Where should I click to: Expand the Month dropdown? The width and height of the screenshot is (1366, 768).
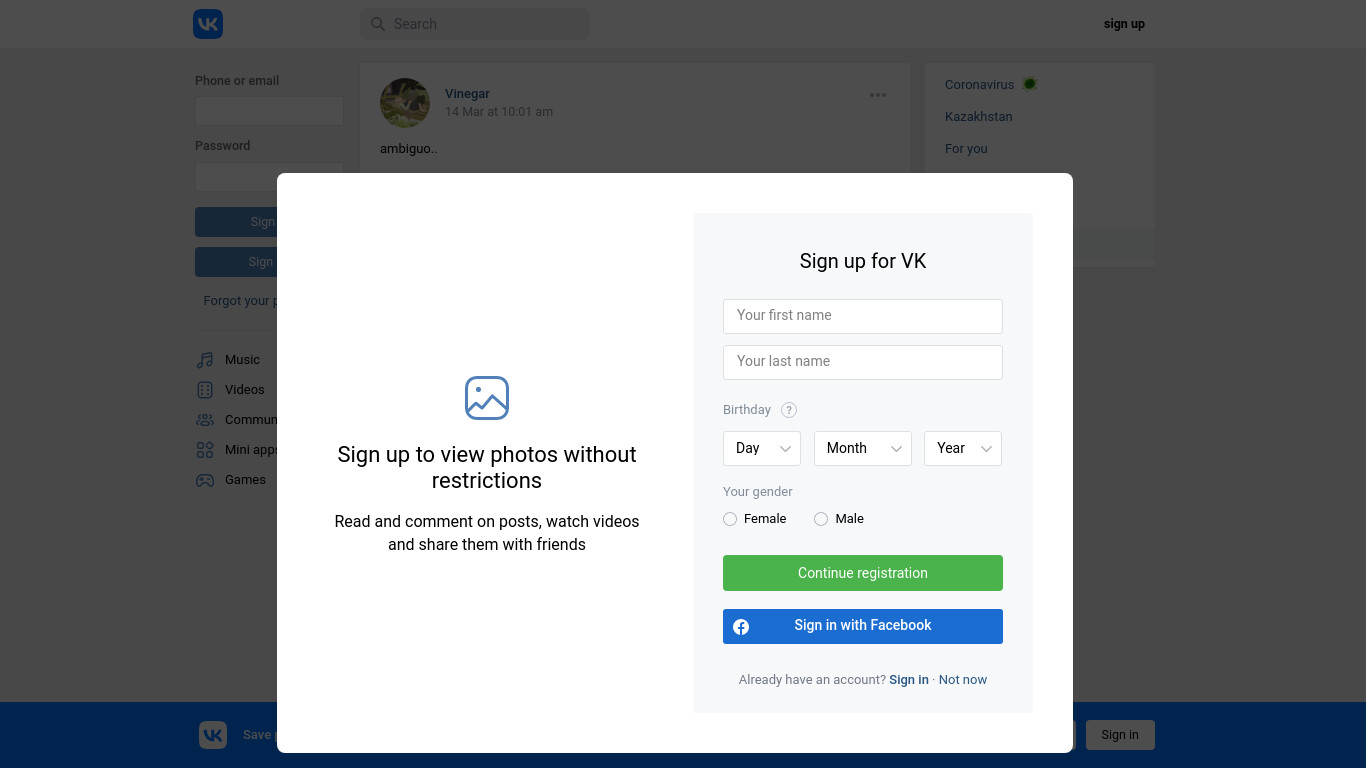tap(863, 448)
